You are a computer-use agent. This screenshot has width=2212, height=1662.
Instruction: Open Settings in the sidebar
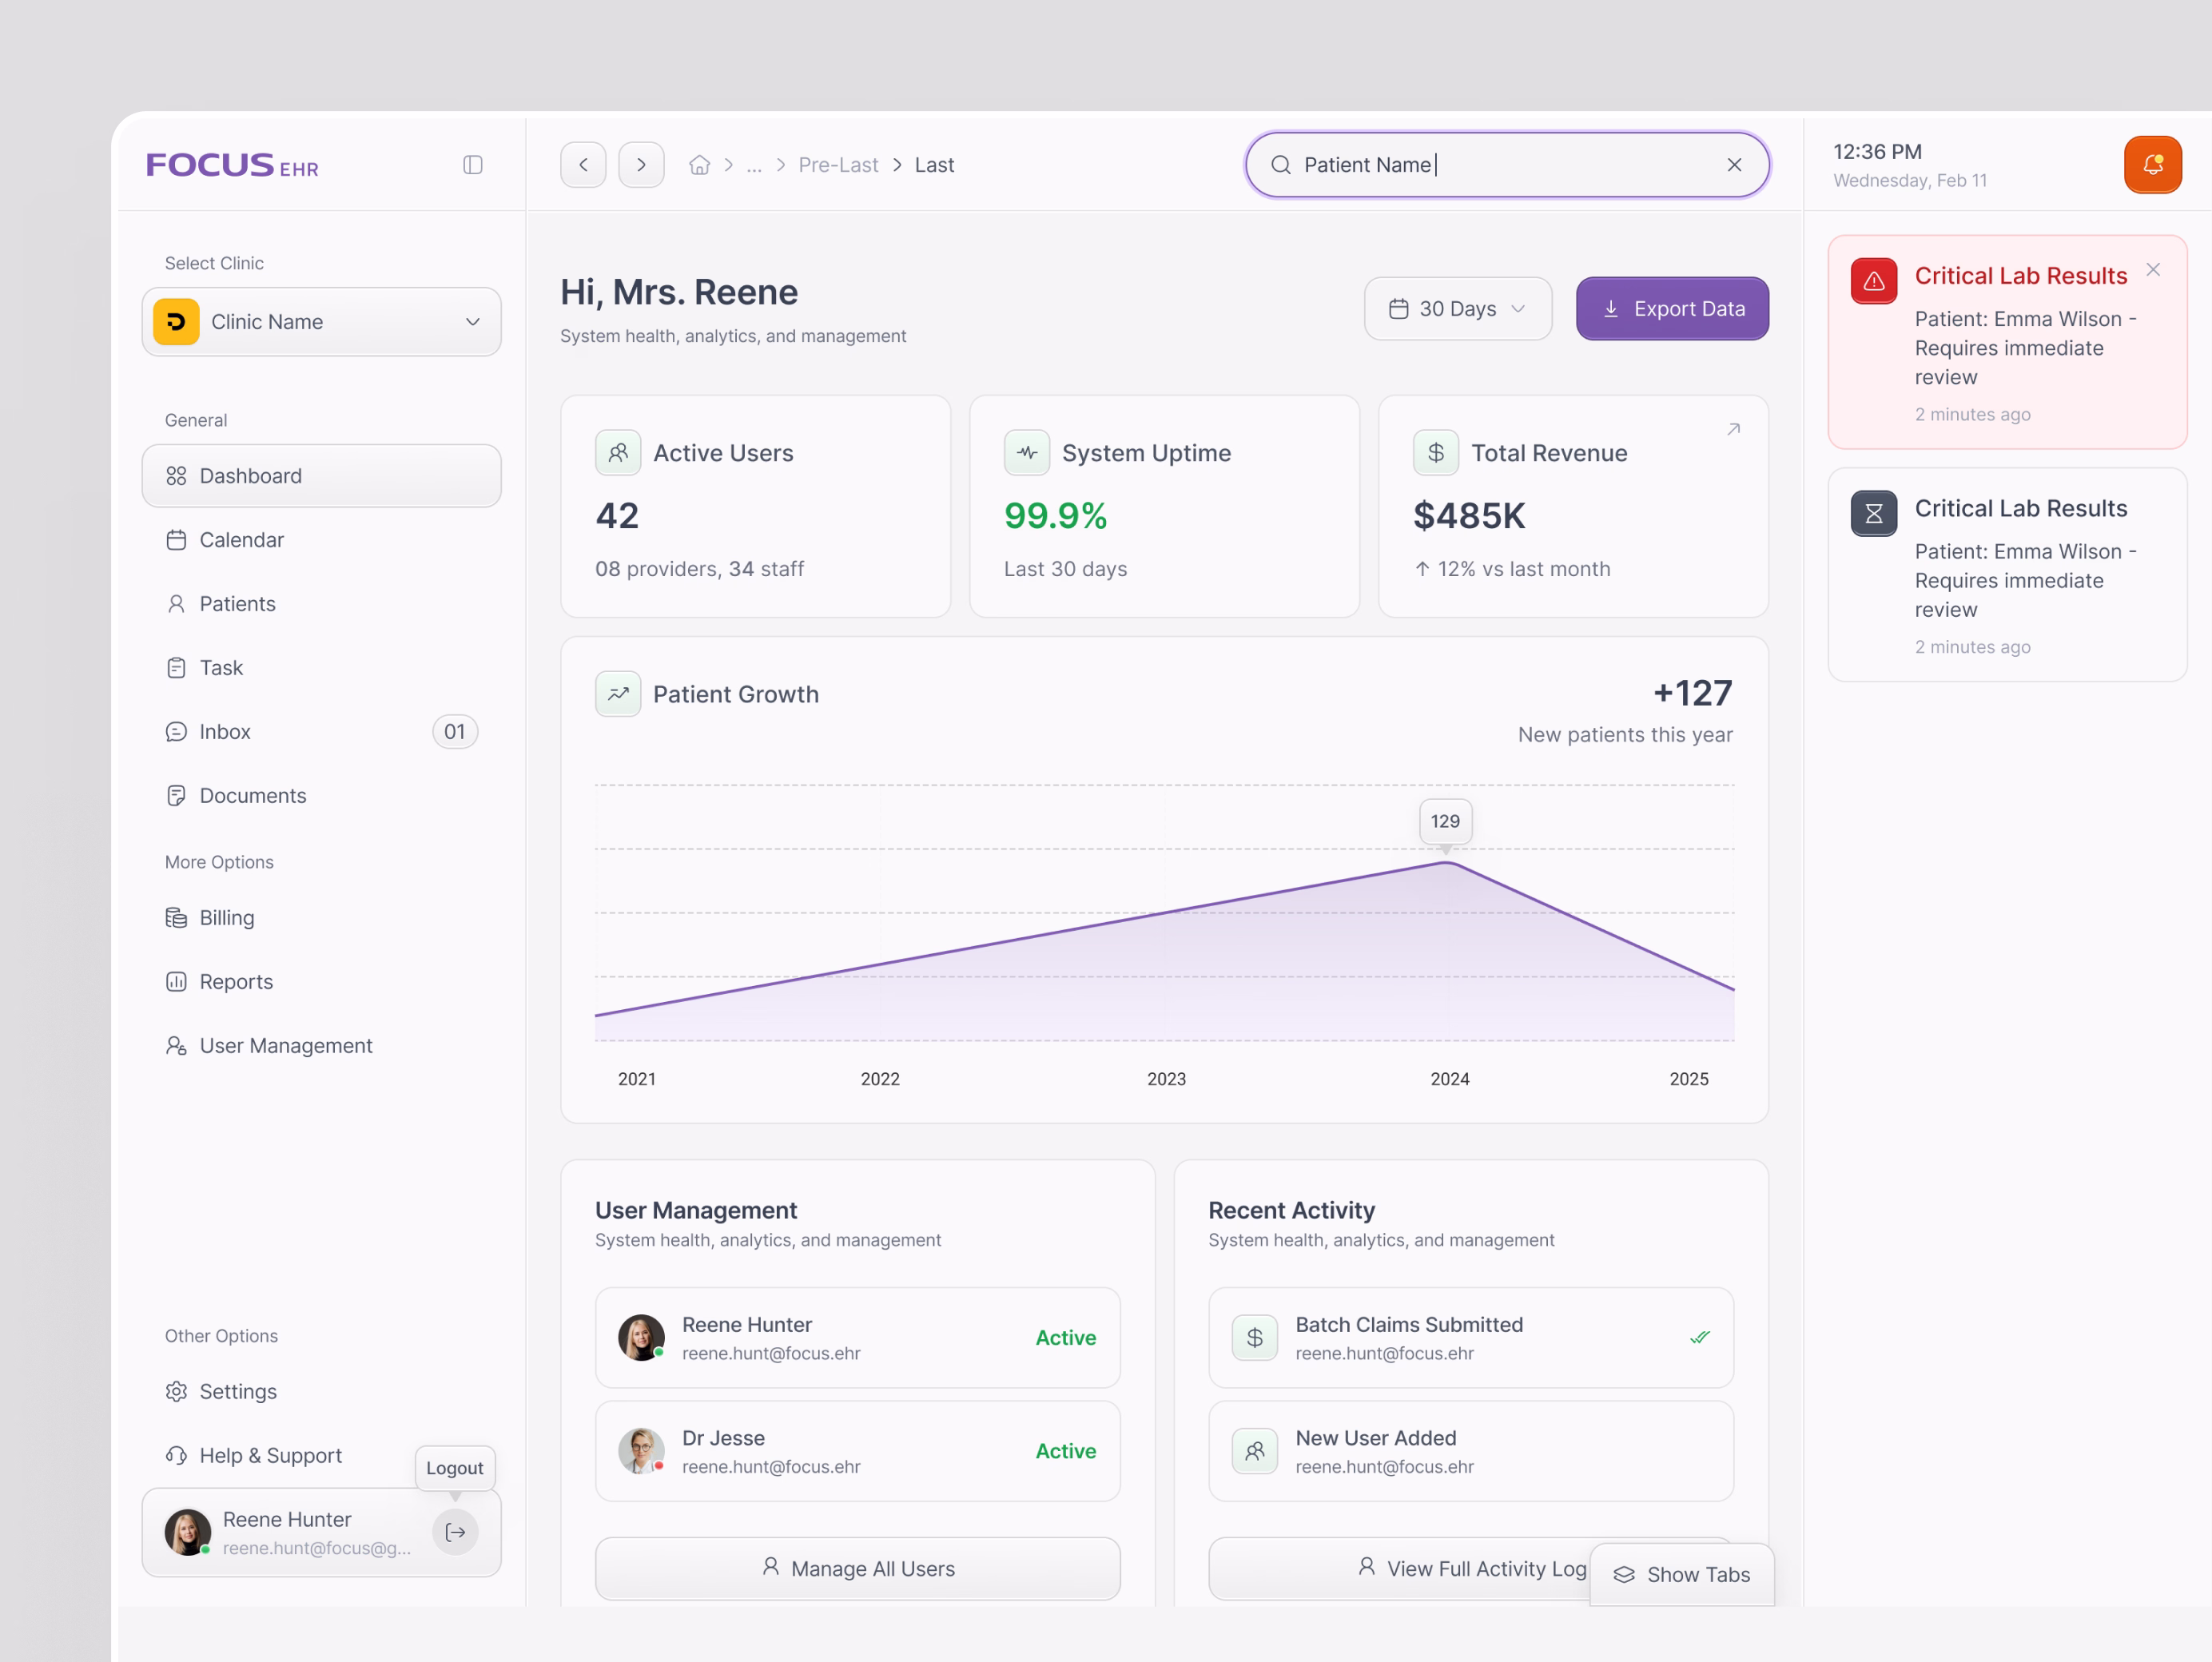pos(321,1392)
